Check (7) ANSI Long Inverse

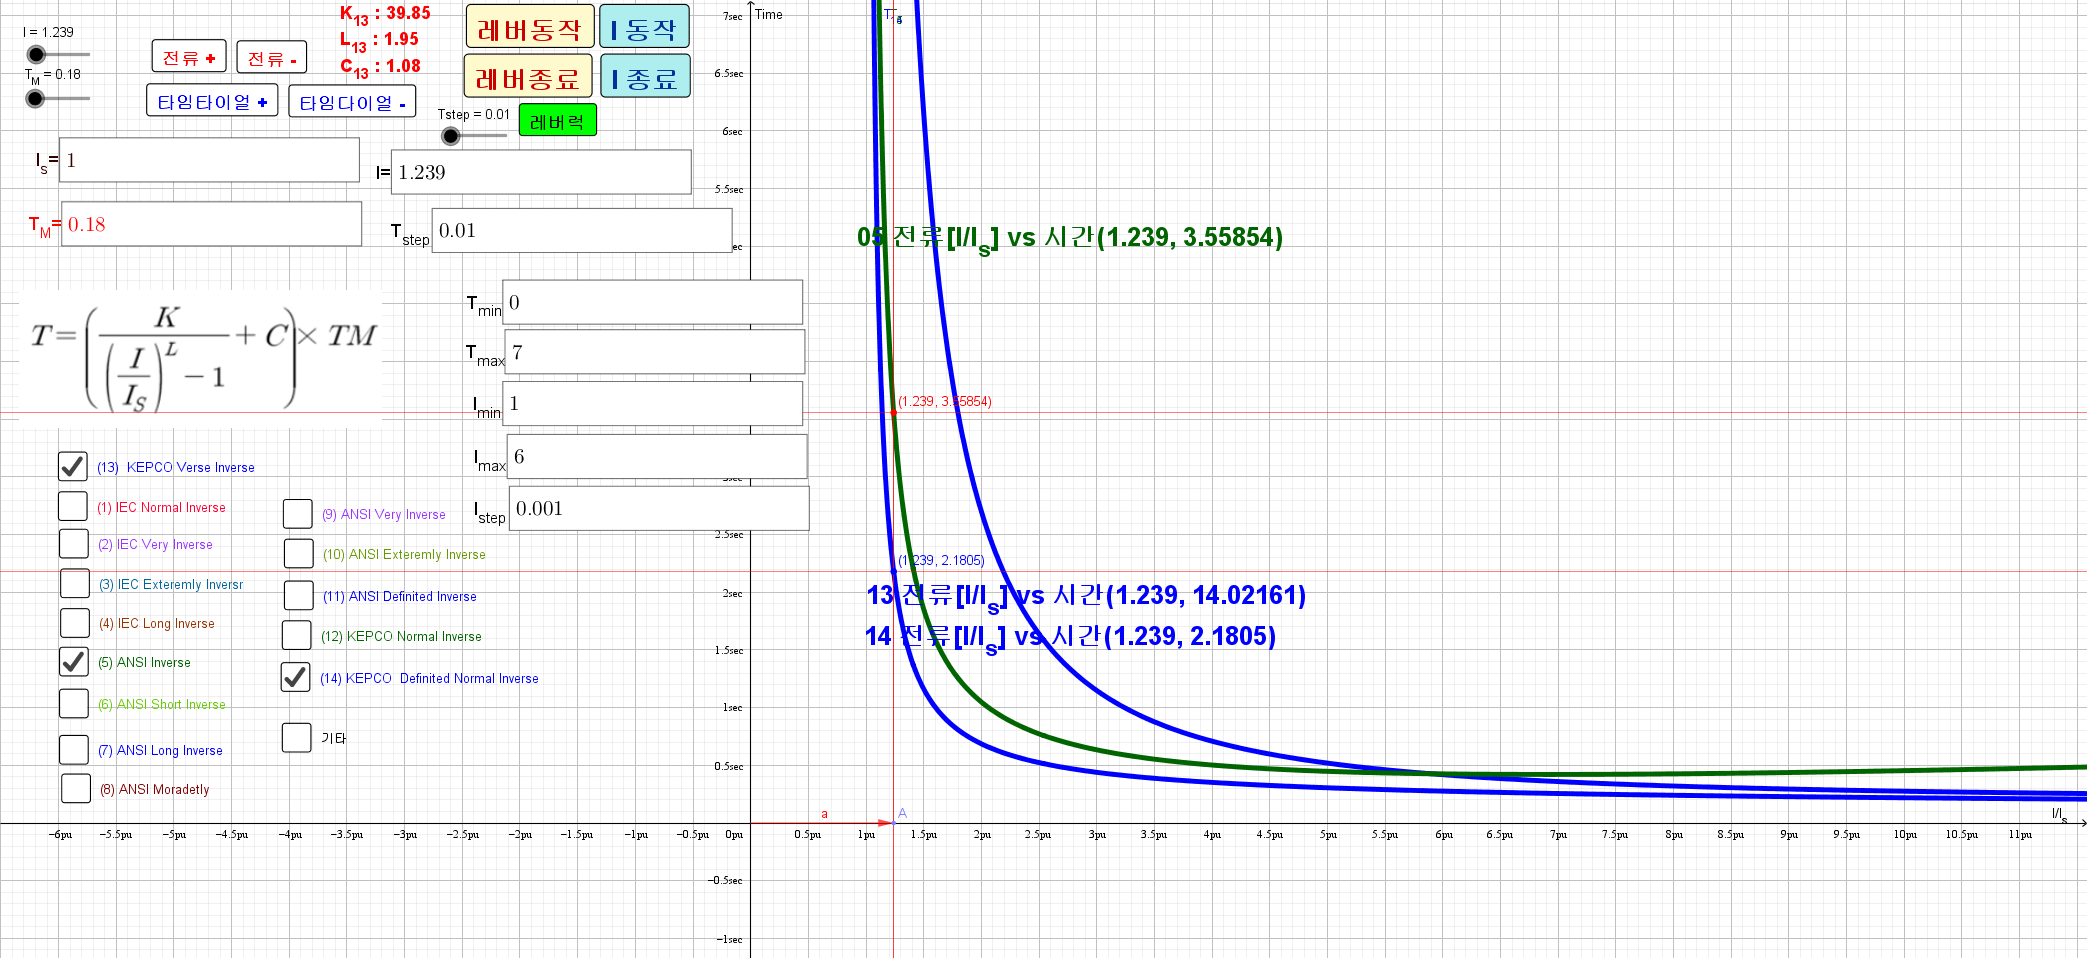point(74,749)
